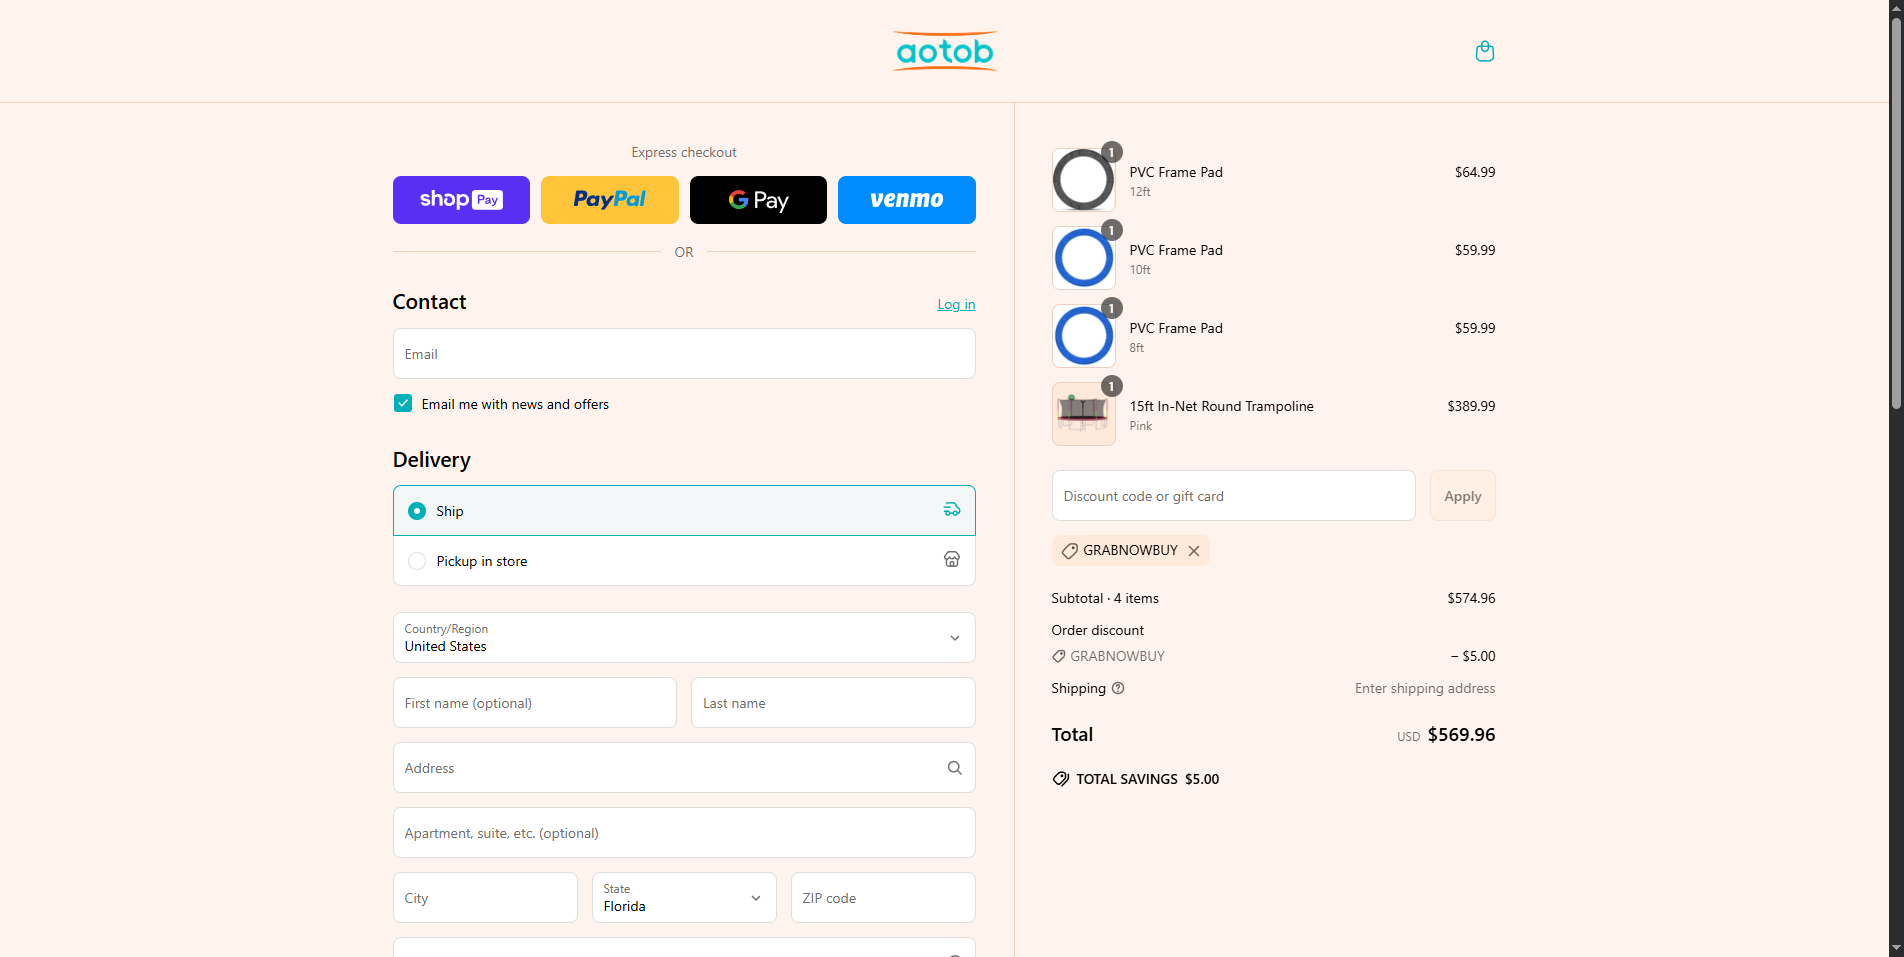Open the Log in link
Screen dimensions: 1904x957
click(x=956, y=304)
